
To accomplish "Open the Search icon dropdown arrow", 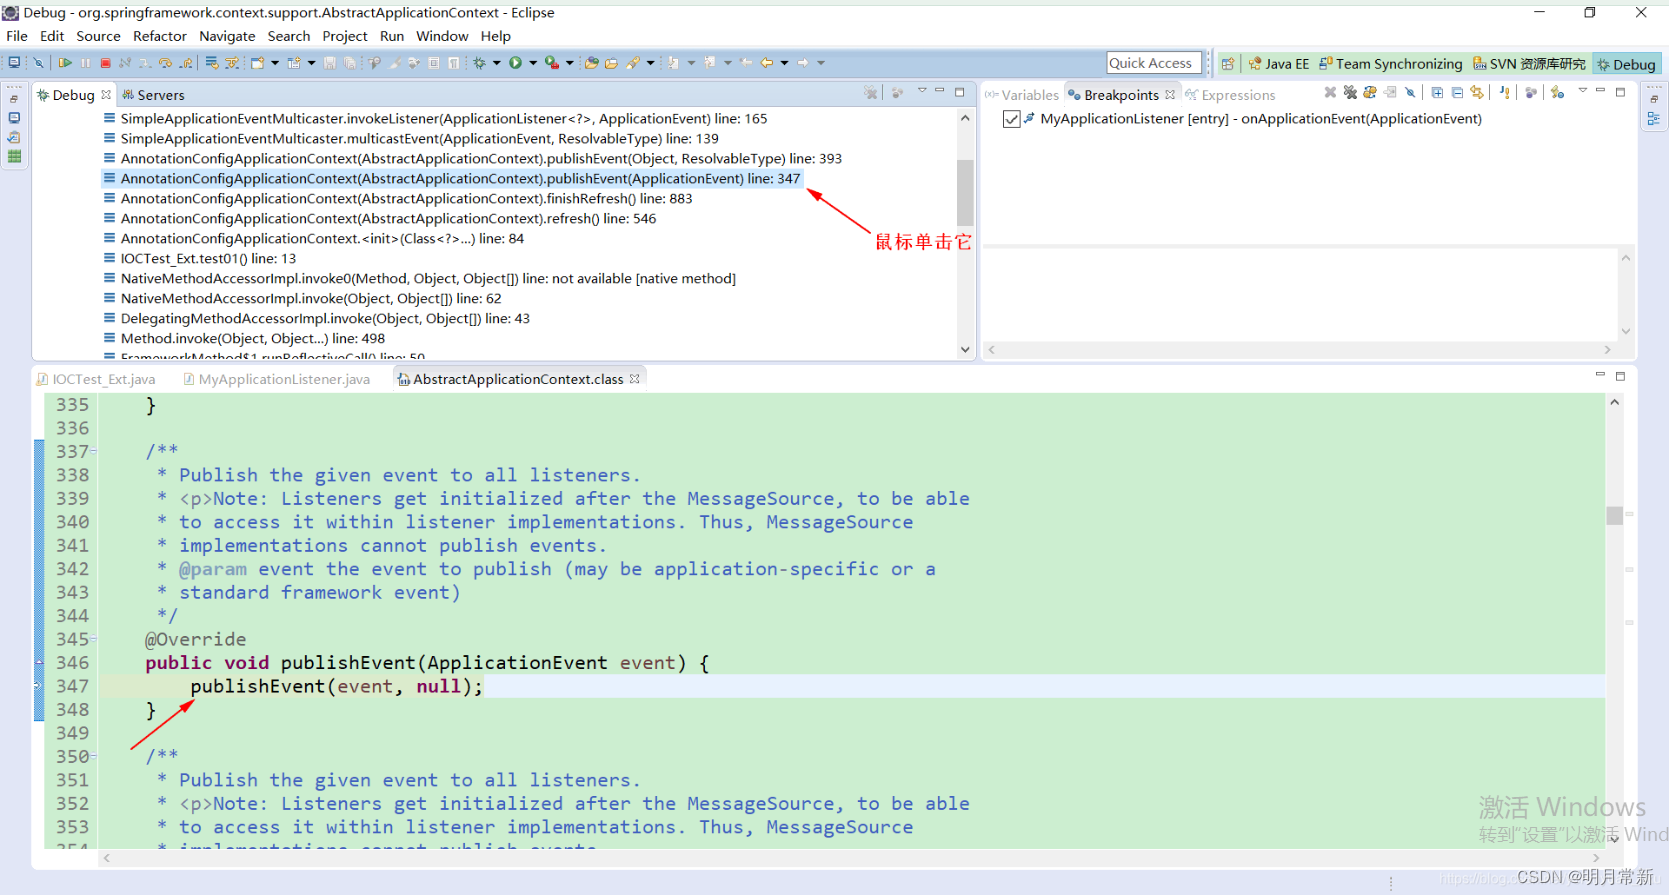I will [650, 63].
